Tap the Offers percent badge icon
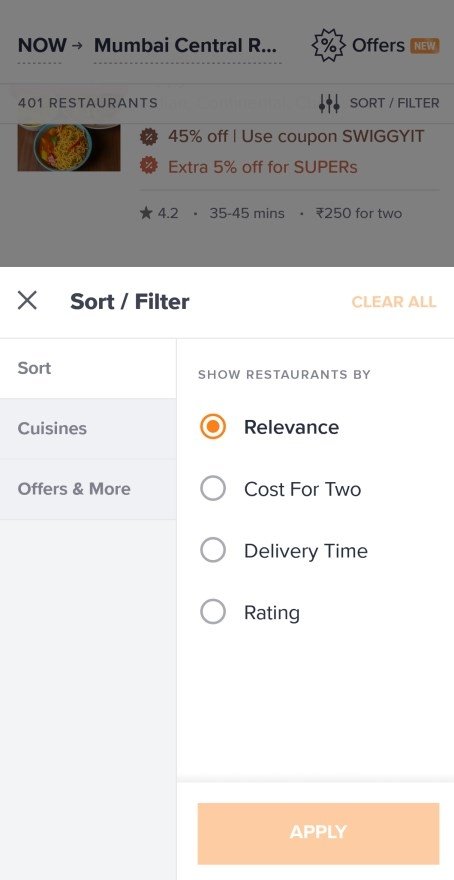 tap(329, 45)
